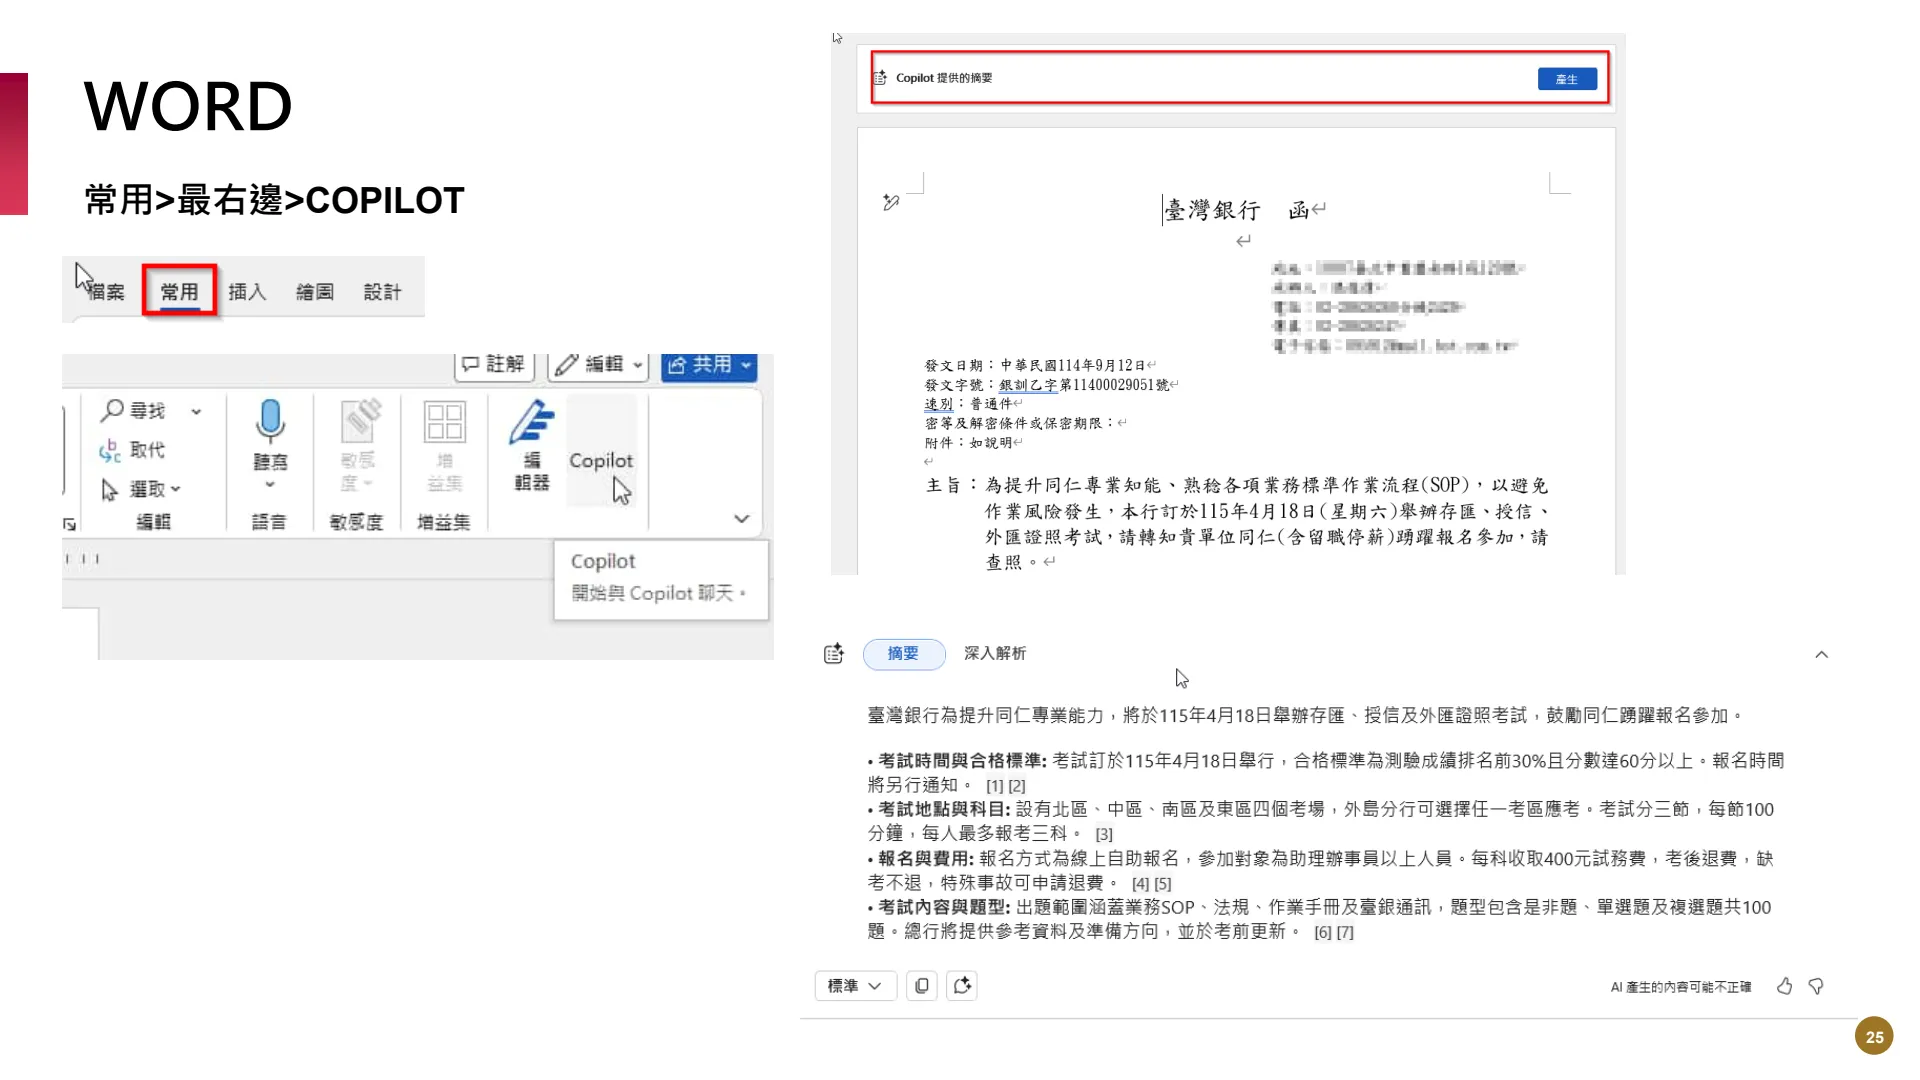Click the Copilot summary panel icon
The height and width of the screenshot is (1080, 1920).
[x=834, y=654]
